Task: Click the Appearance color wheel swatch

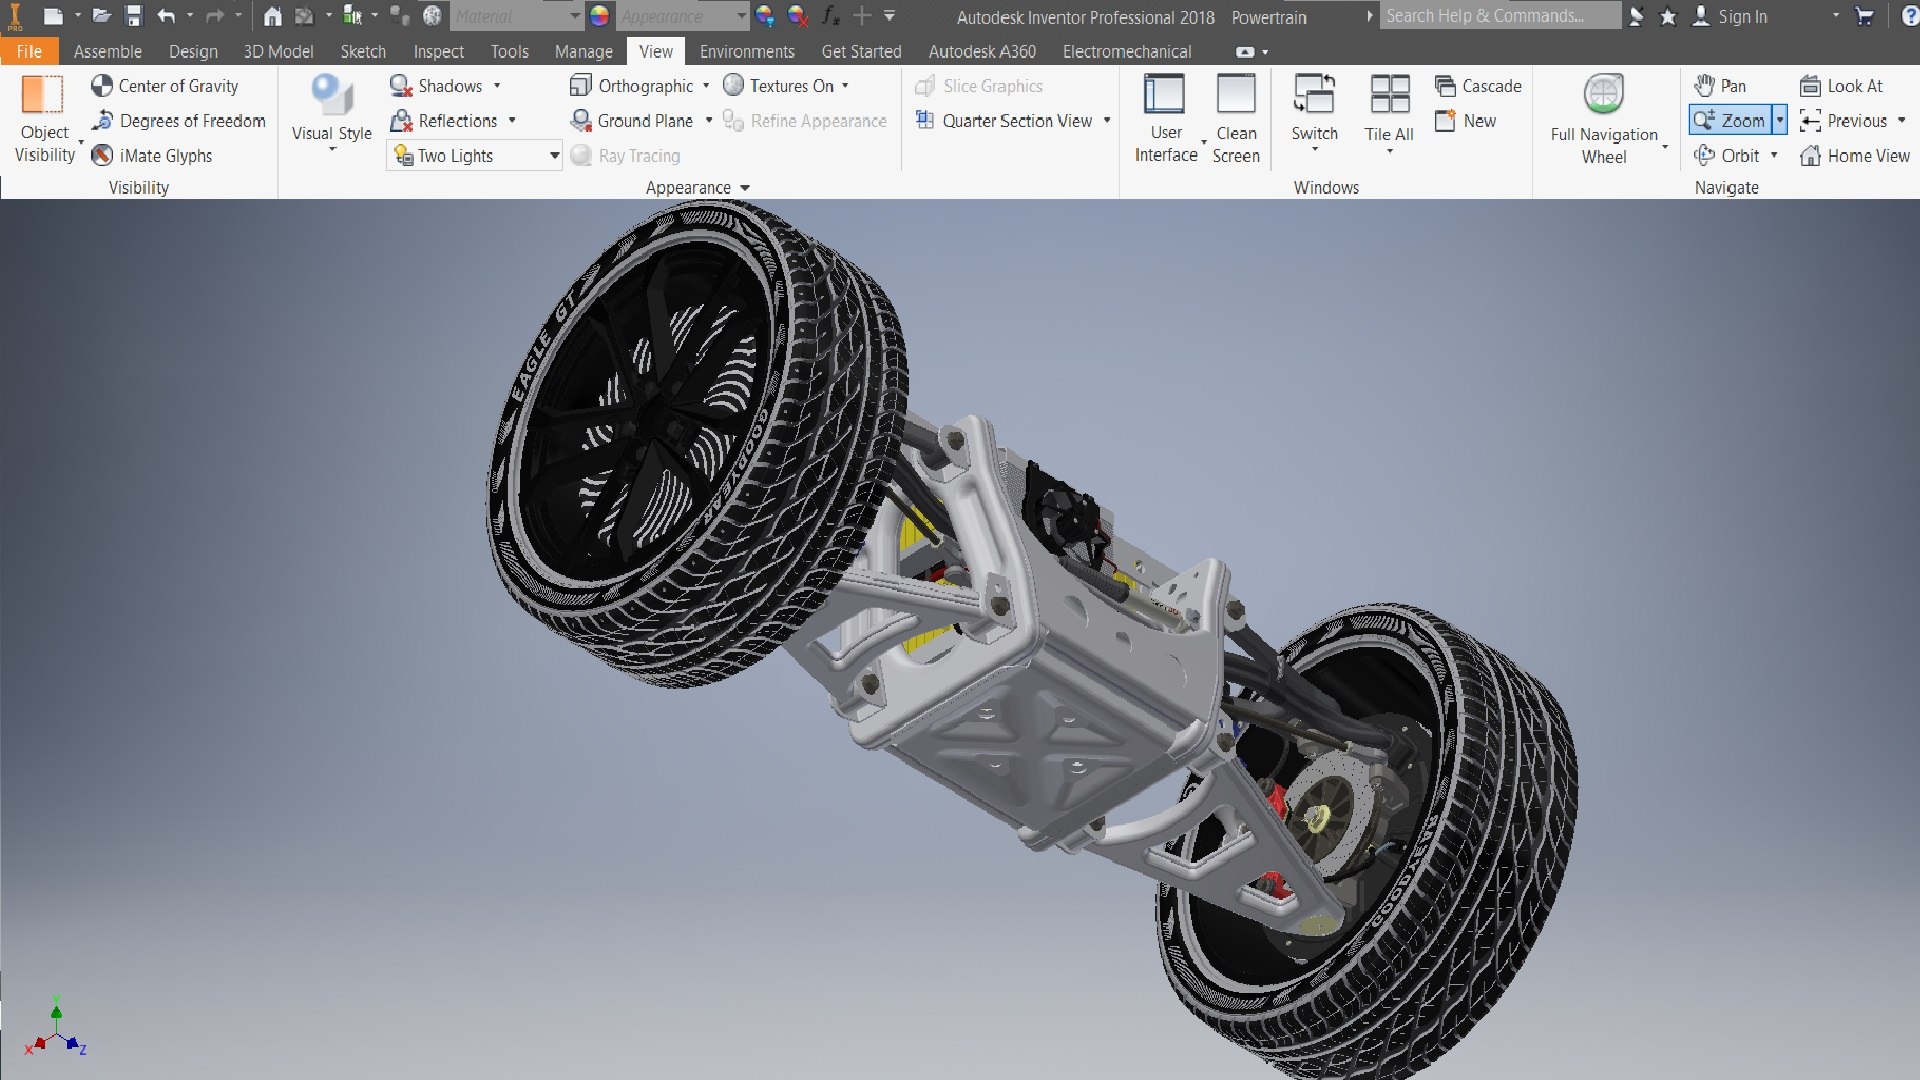Action: [x=600, y=16]
